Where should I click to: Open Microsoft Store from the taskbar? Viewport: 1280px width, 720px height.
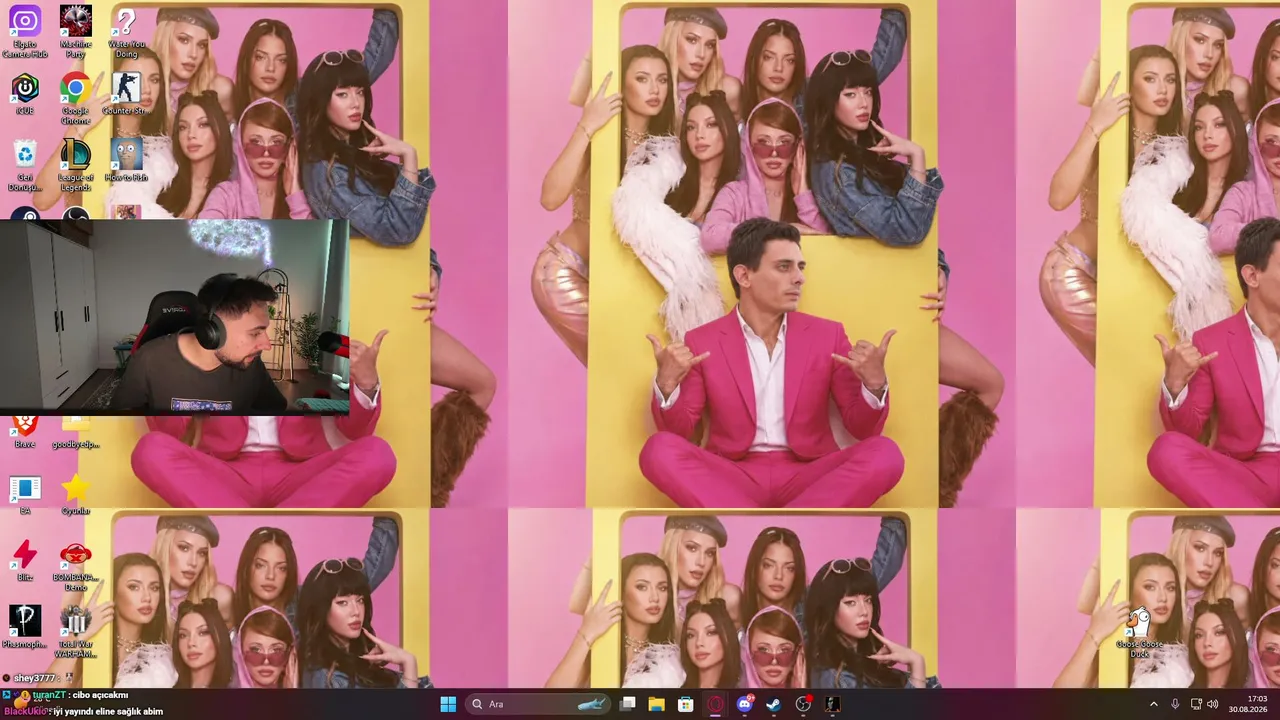point(685,704)
